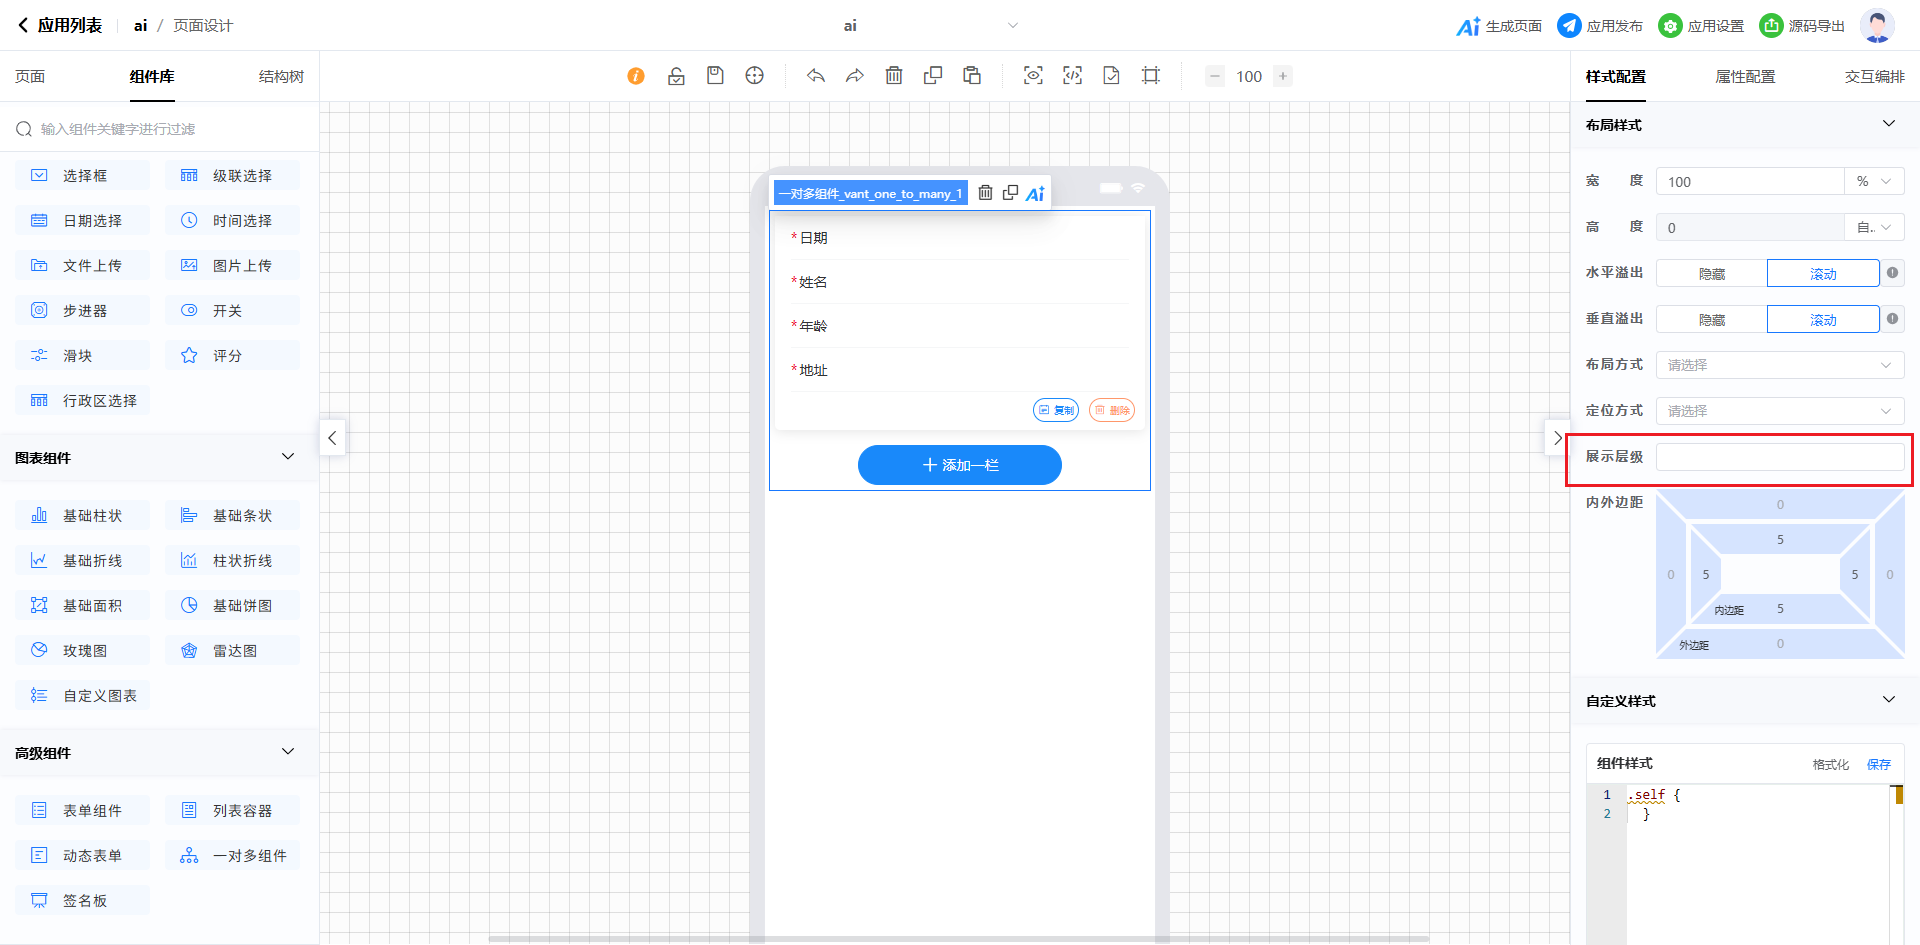Click the save disk icon in toolbar
The image size is (1920, 945).
(715, 76)
